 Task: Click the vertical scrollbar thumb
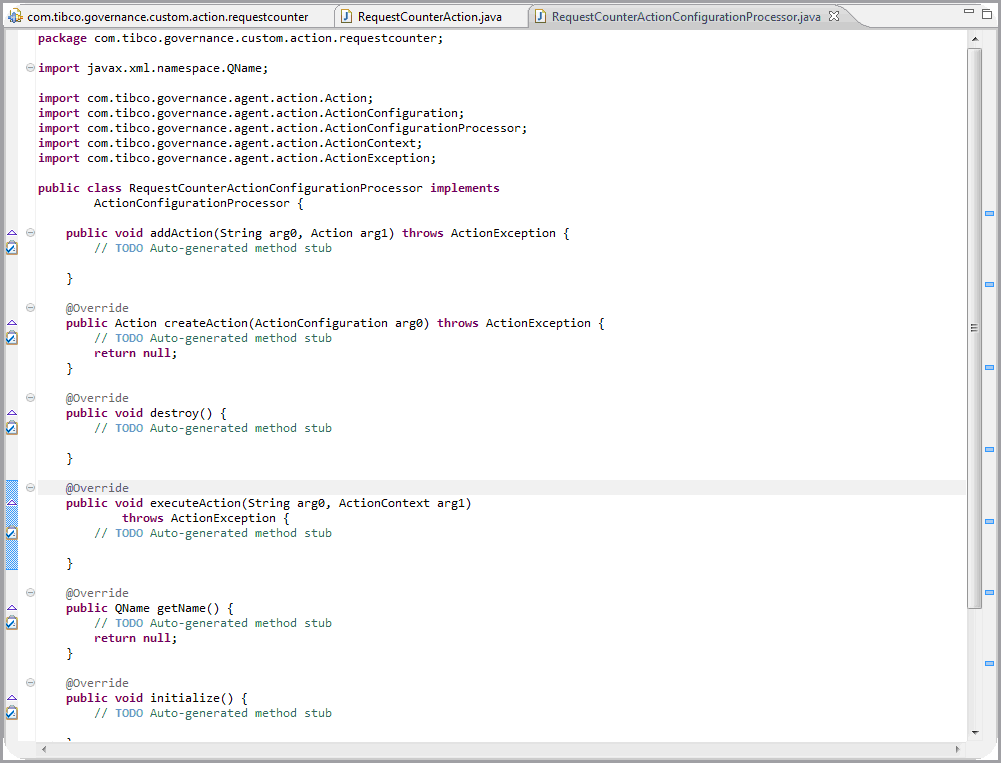tap(974, 328)
